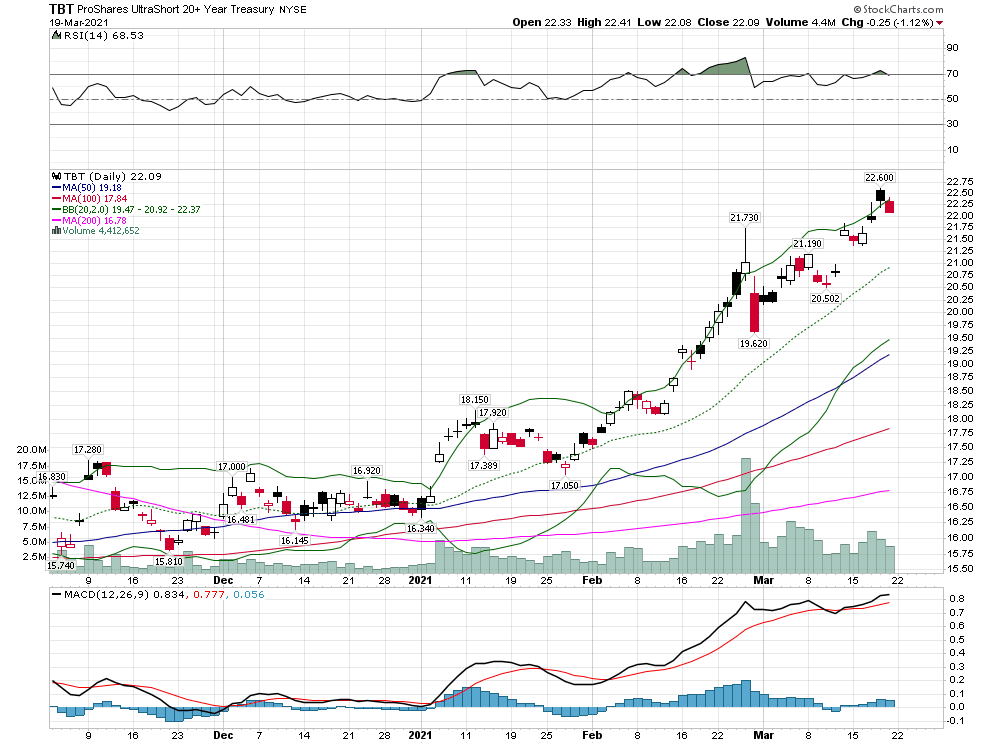The image size is (990, 744).
Task: Click the 16.145 price annotation
Action: (x=295, y=541)
